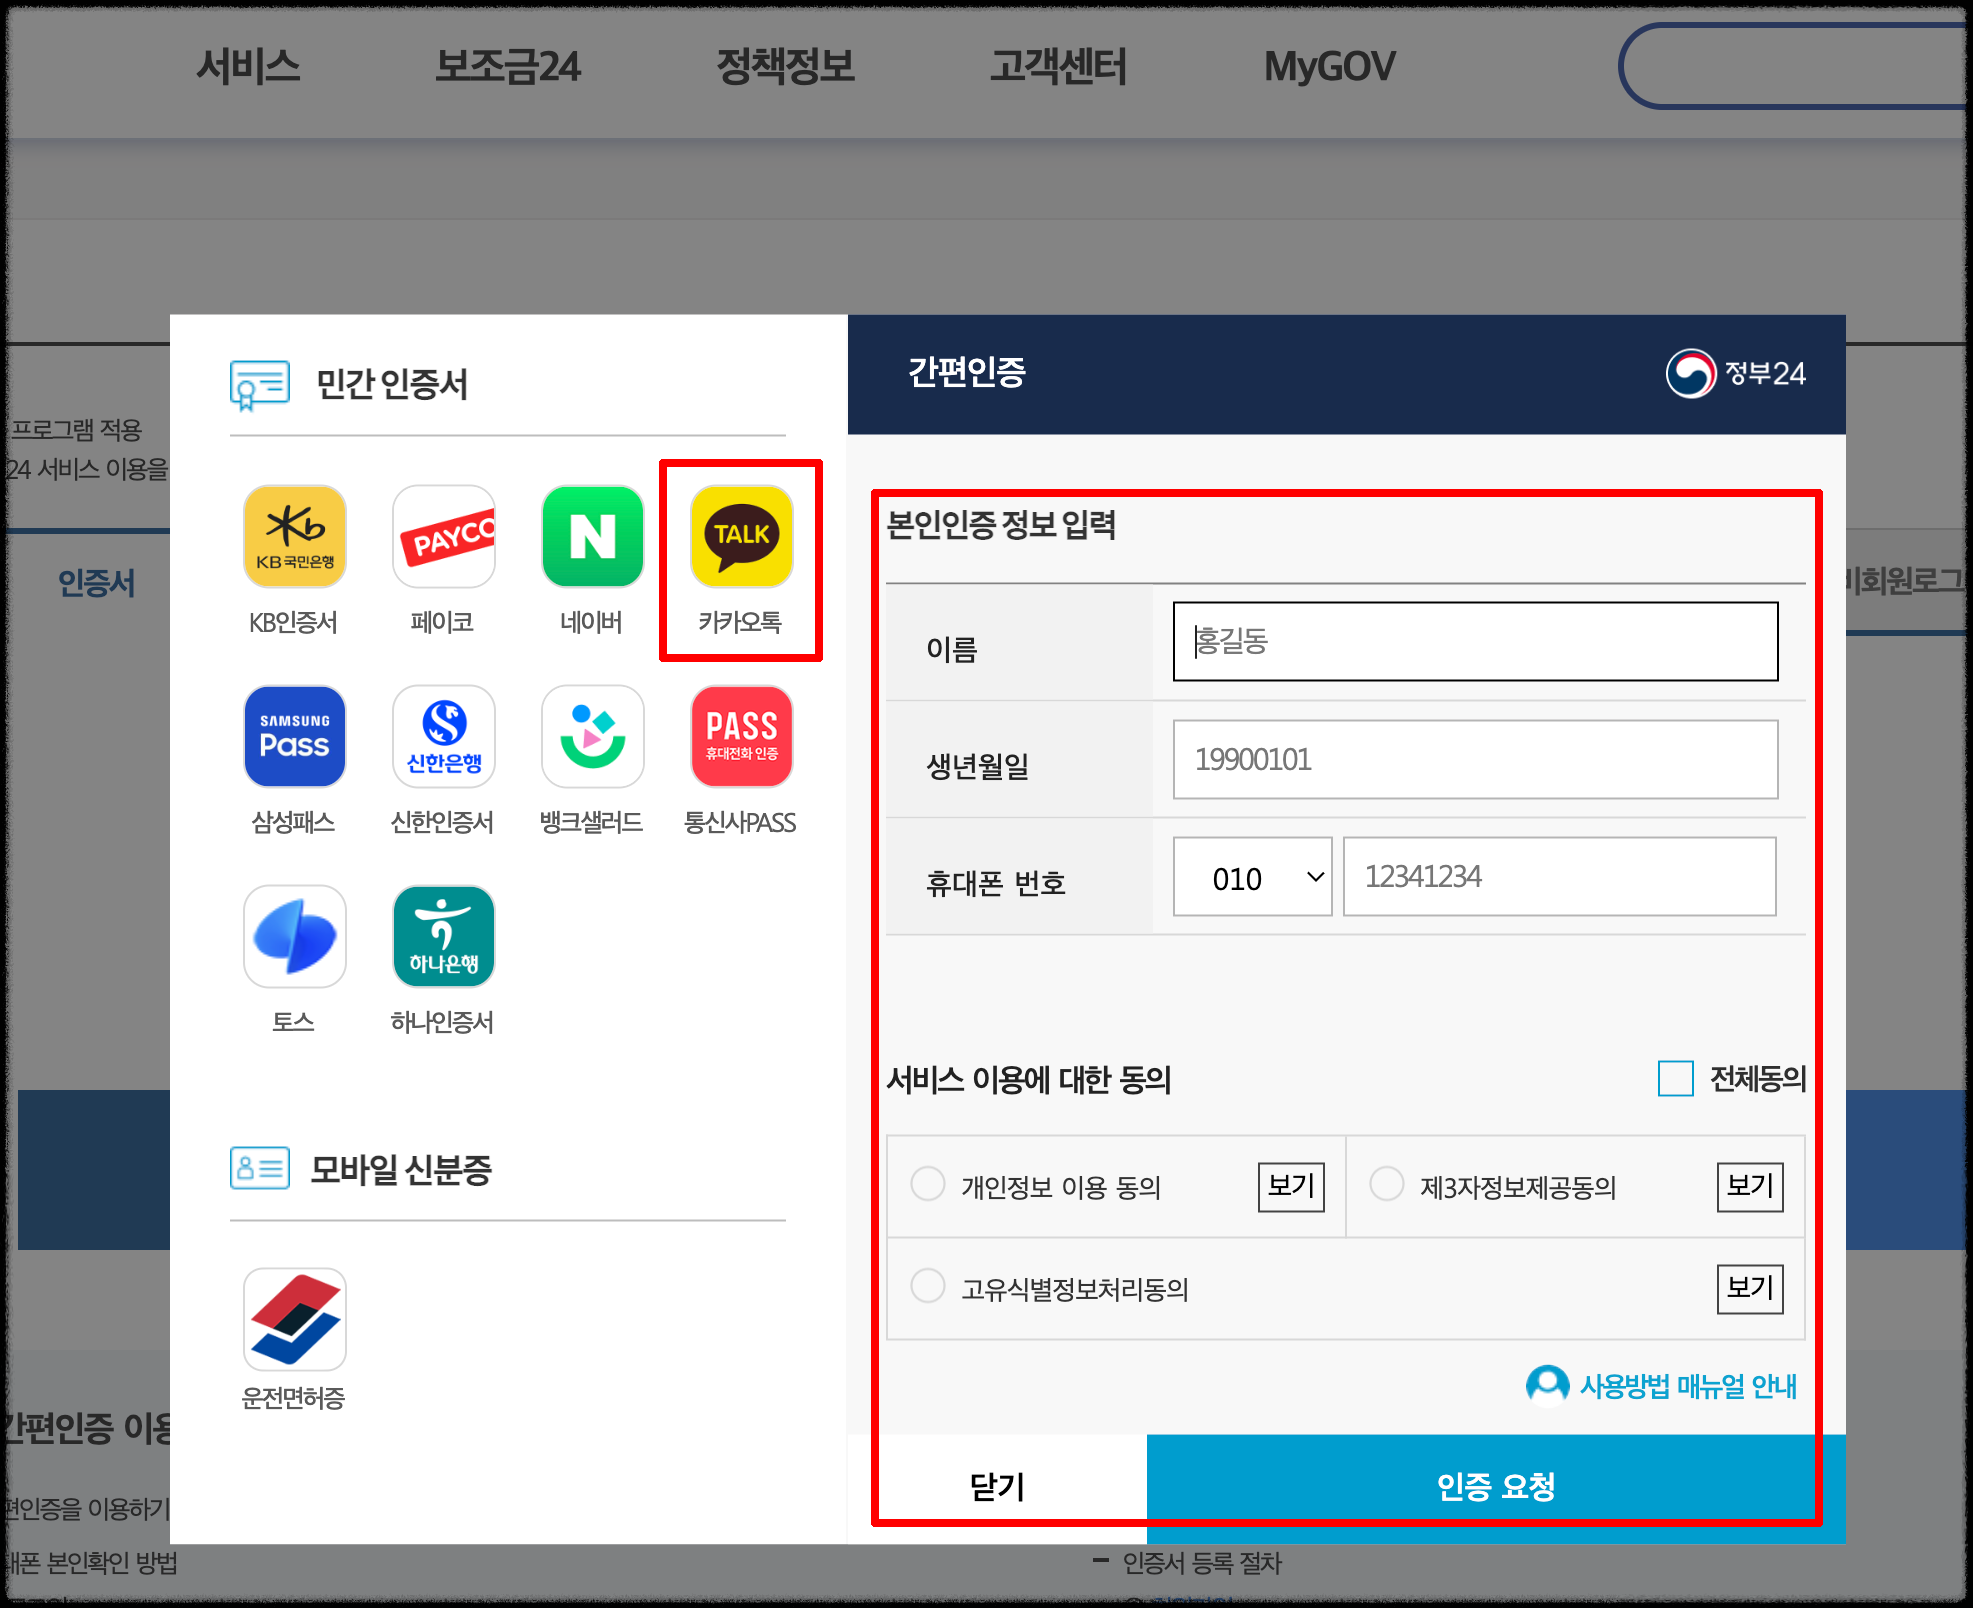The height and width of the screenshot is (1608, 1973).
Task: Select the Toss 토스 icon
Action: coord(294,937)
